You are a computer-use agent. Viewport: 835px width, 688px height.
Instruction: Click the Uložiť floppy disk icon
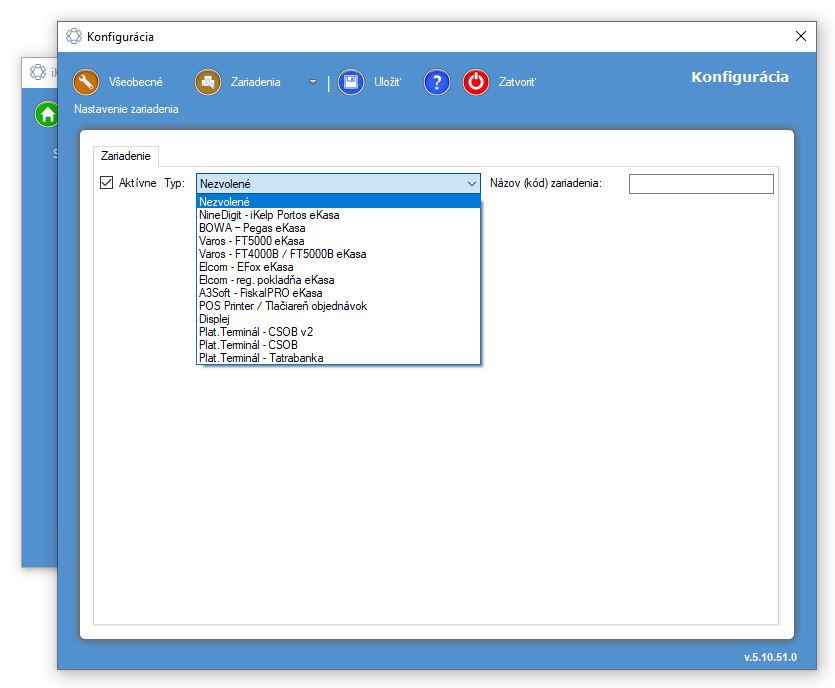point(350,82)
